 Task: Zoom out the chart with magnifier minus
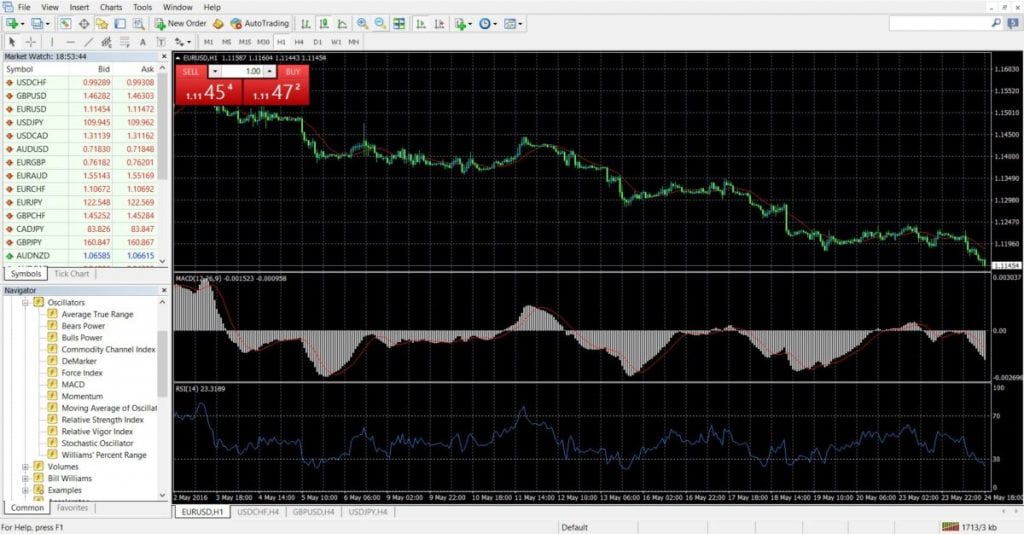point(380,24)
